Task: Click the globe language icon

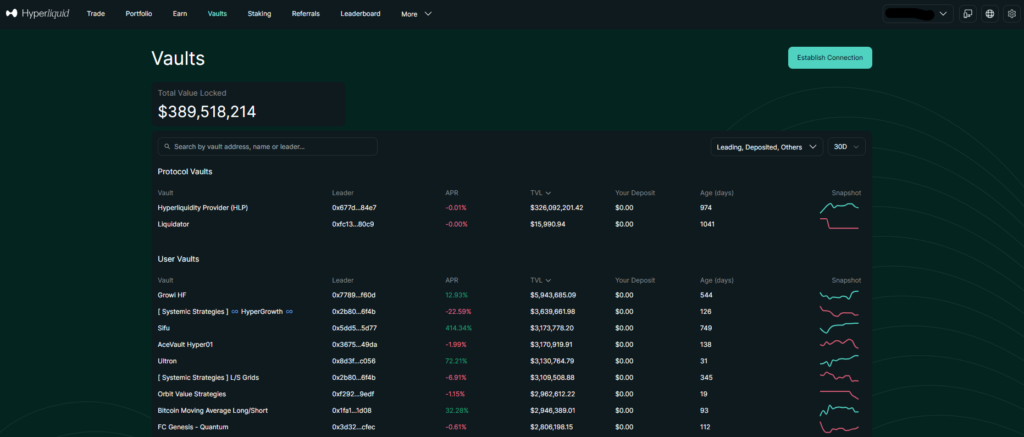Action: [x=989, y=14]
